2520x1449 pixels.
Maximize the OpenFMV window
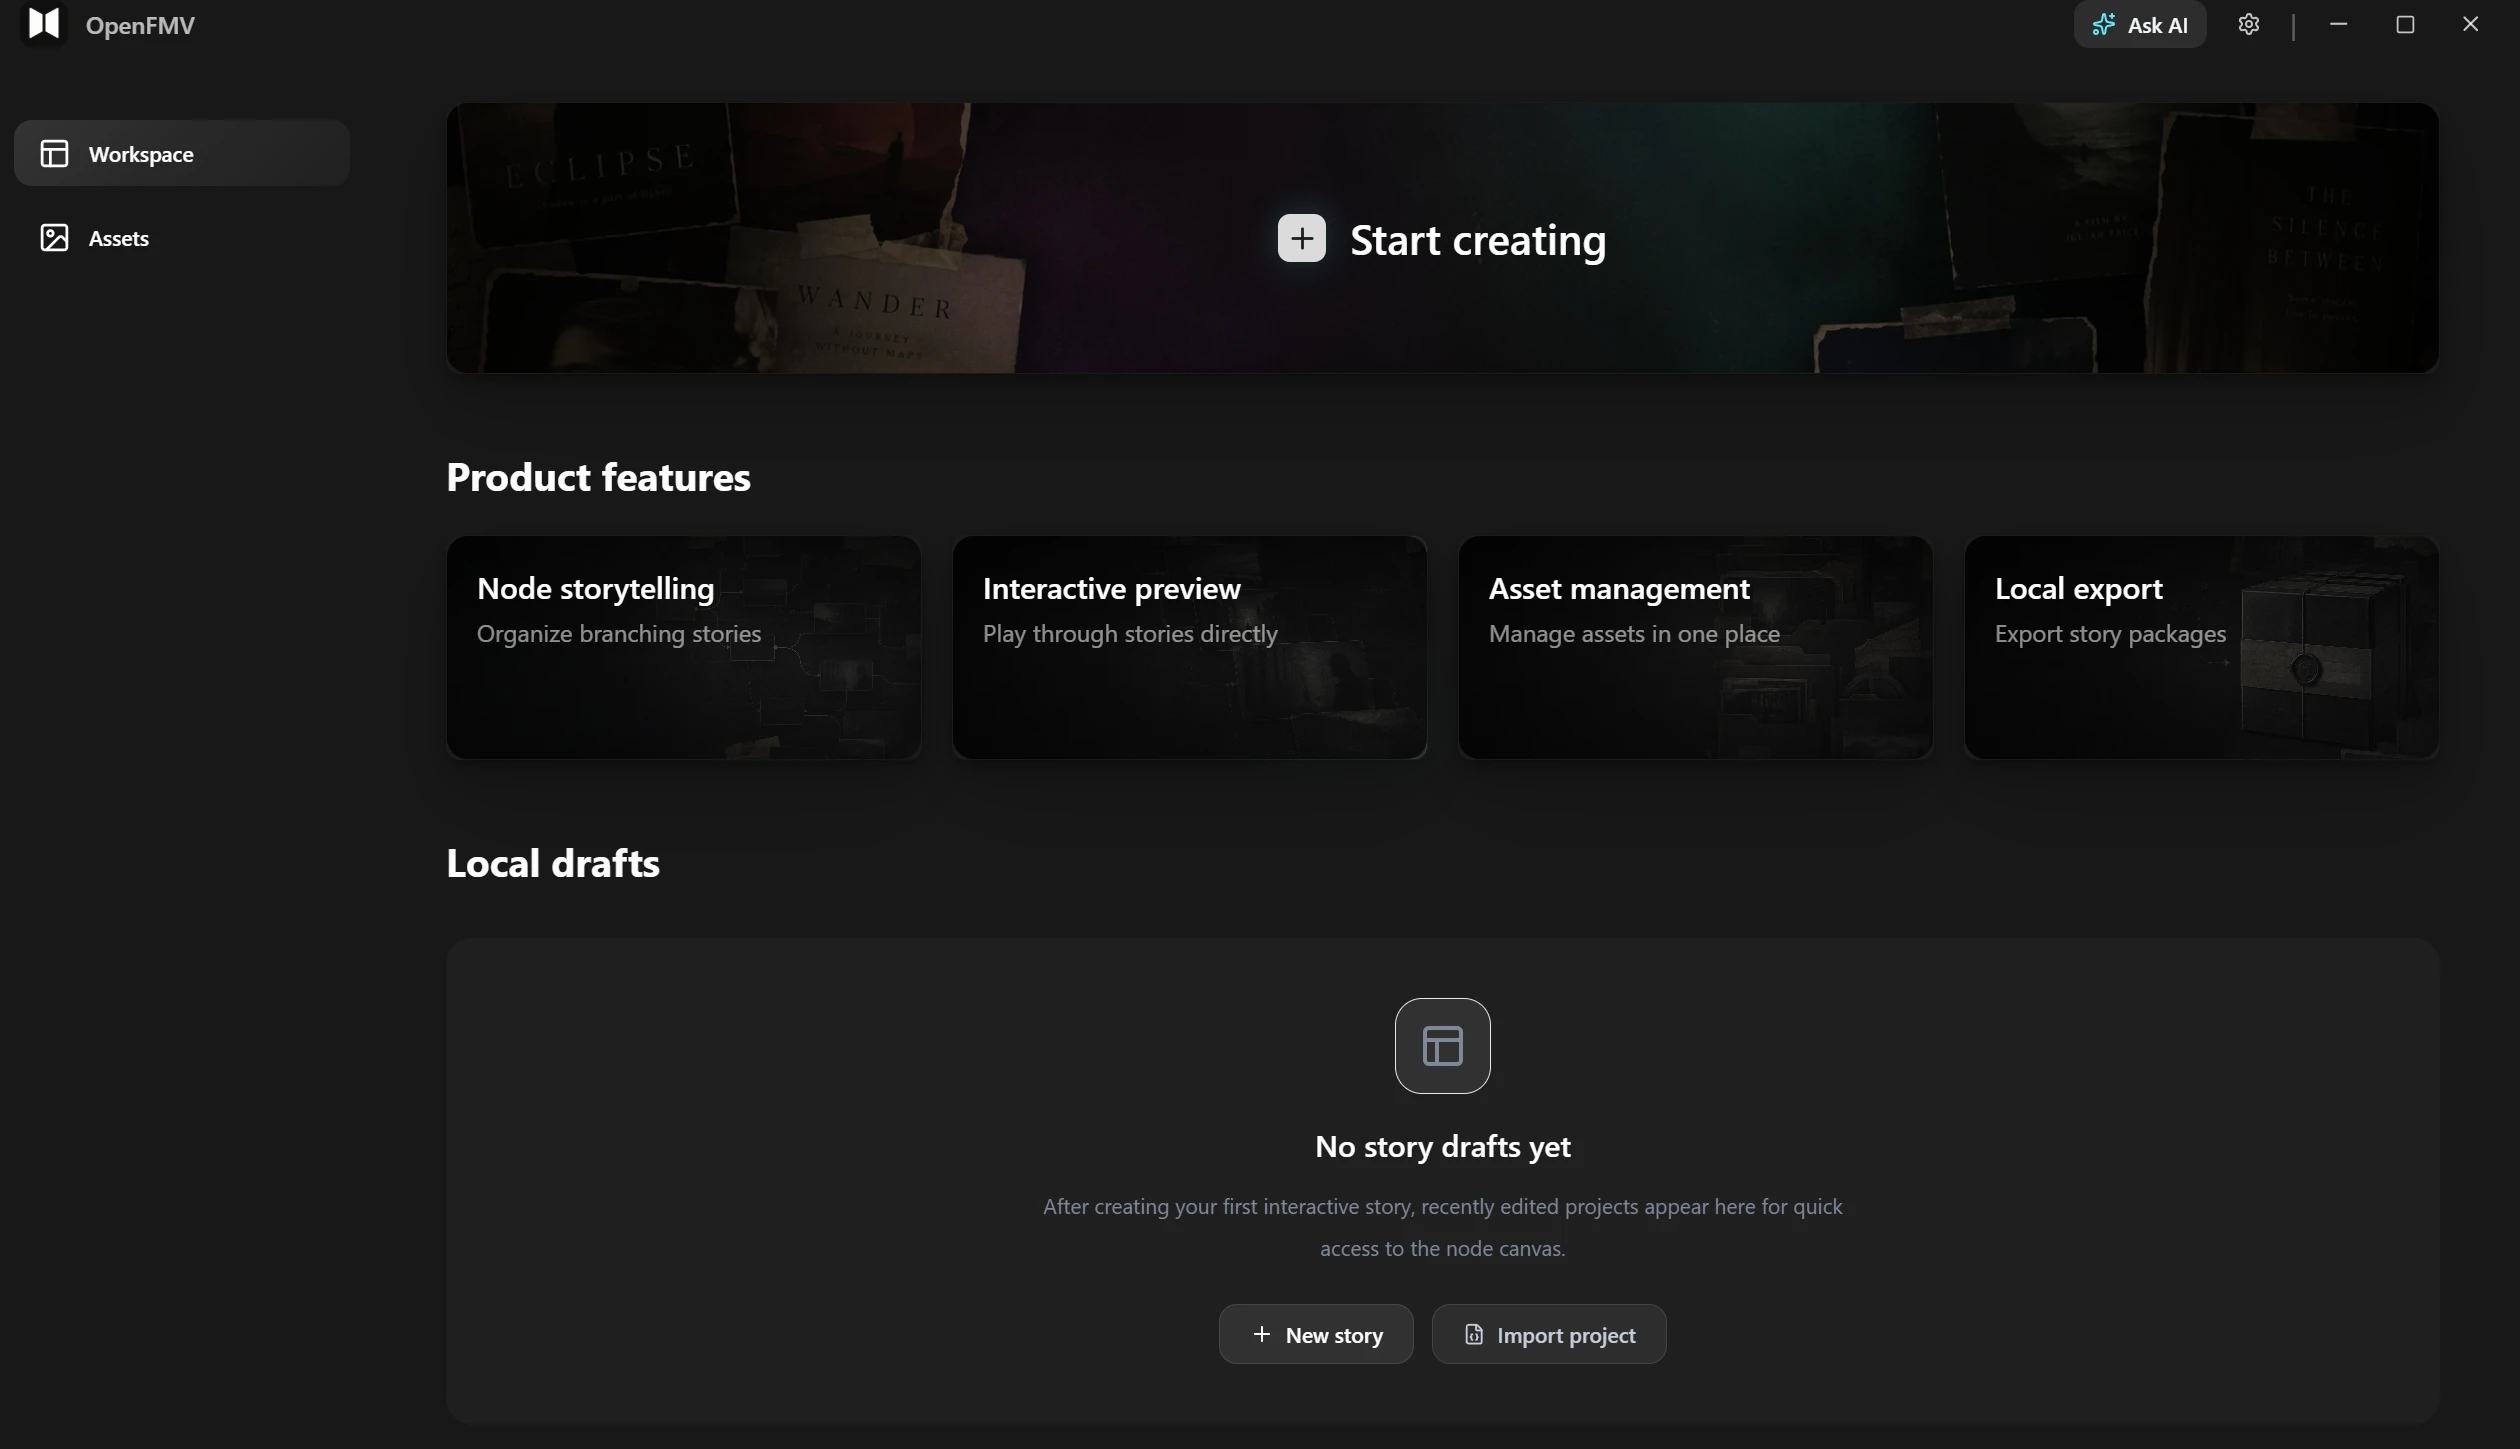[2405, 25]
